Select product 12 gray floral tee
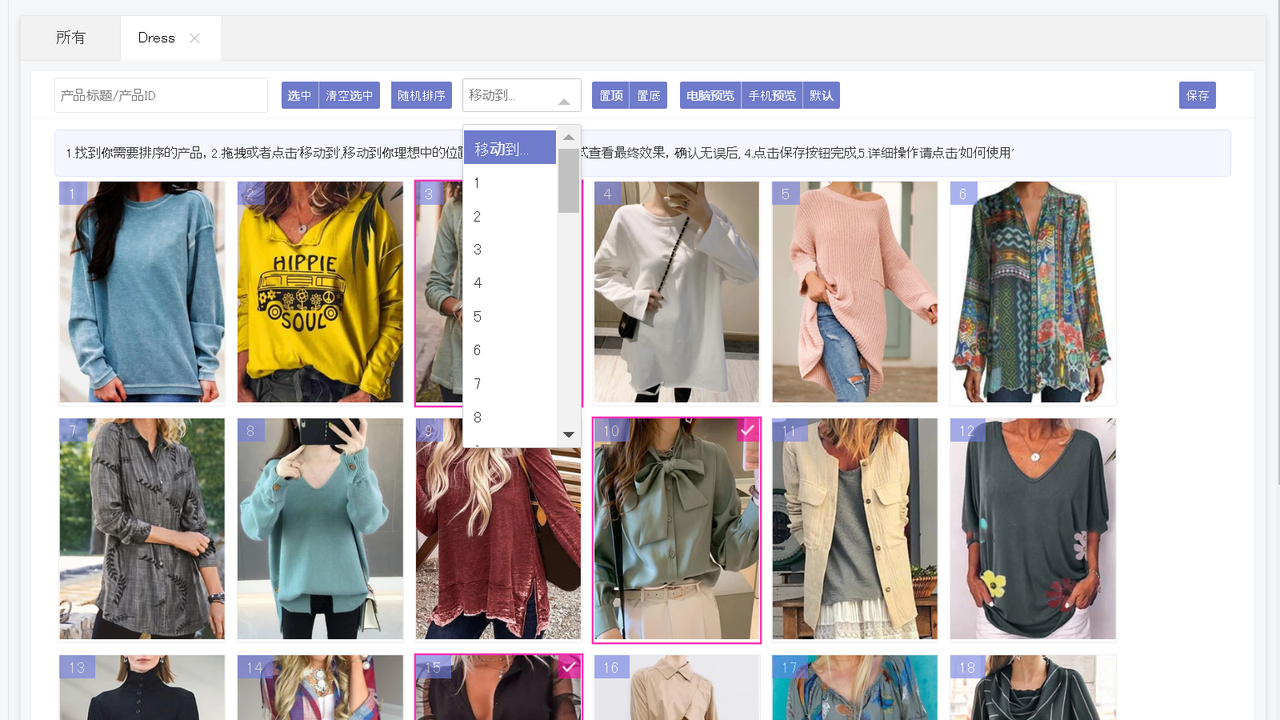This screenshot has height=720, width=1280. [1033, 529]
